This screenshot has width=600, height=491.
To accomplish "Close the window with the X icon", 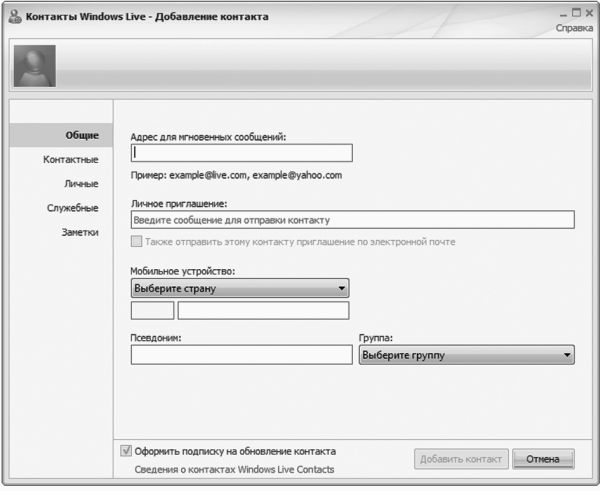I will point(587,13).
